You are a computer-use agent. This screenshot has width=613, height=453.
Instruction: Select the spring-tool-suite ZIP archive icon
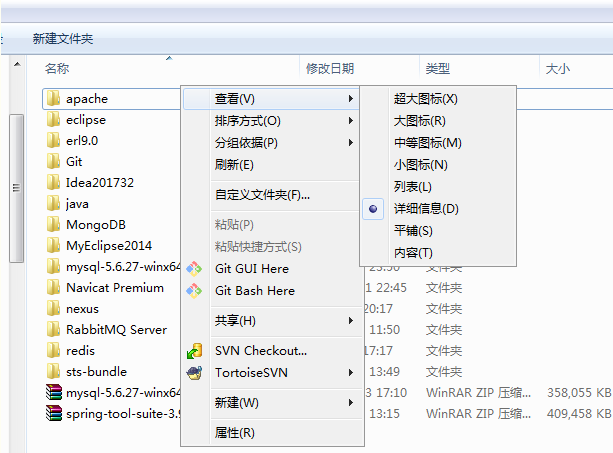(54, 413)
